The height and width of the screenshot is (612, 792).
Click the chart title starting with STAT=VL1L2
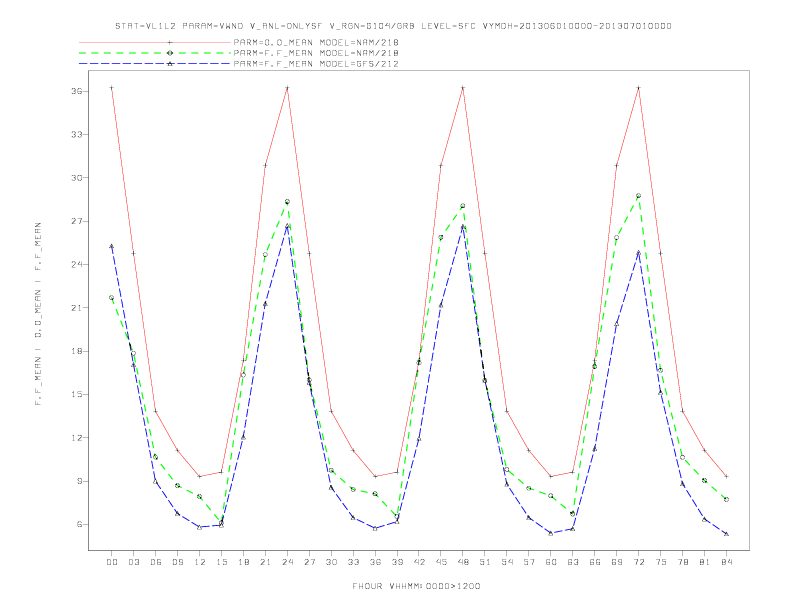[x=393, y=26]
